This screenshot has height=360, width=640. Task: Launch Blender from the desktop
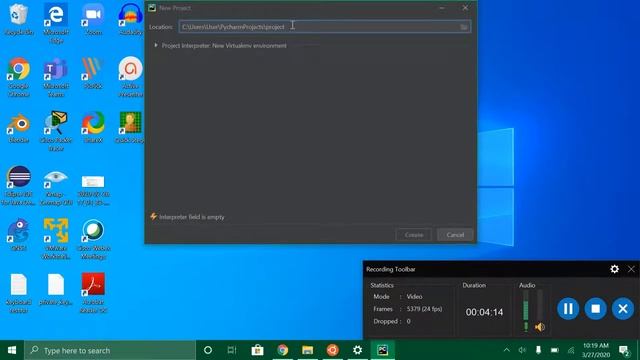[18, 127]
